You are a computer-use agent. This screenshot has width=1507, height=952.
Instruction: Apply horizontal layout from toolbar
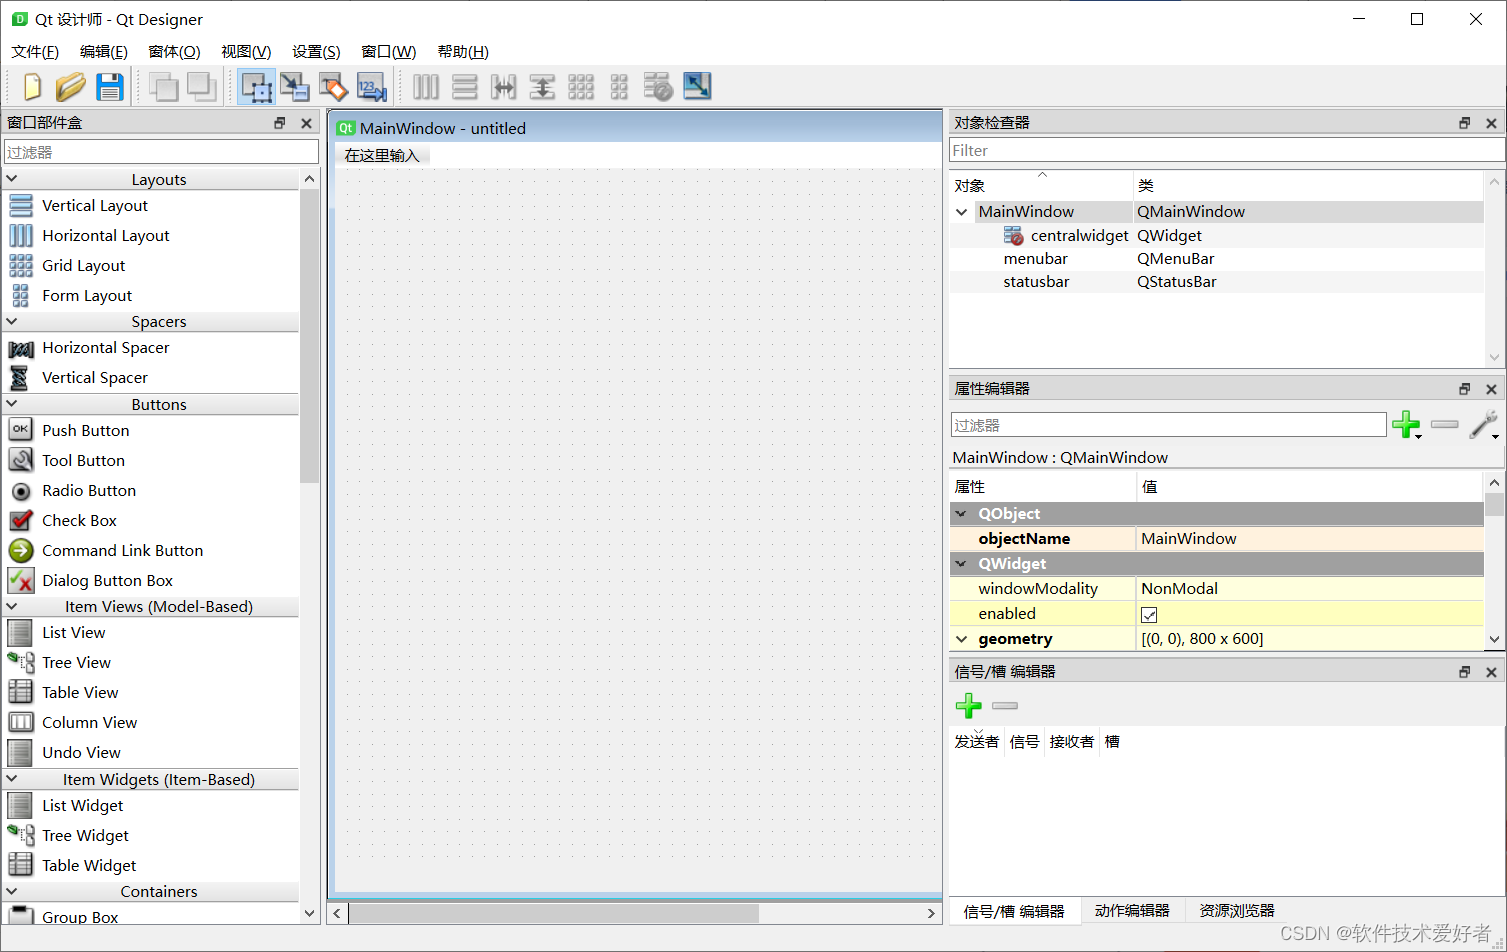click(x=426, y=87)
